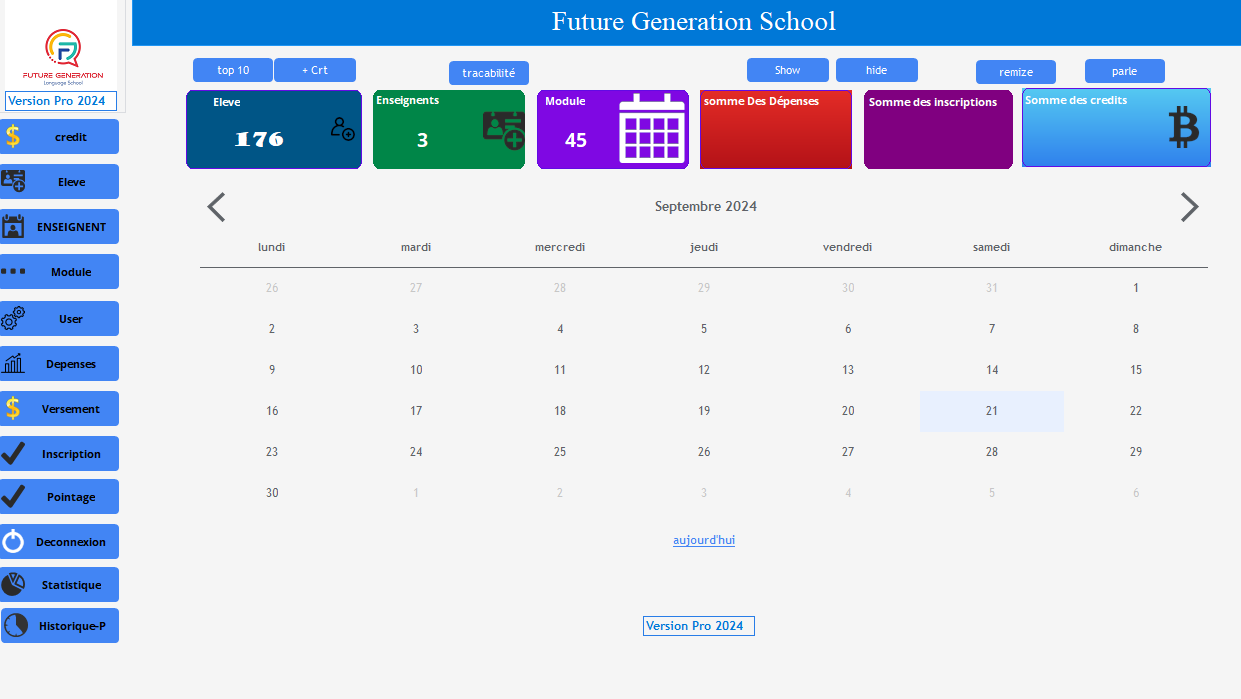Viewport: 1241px width, 699px height.
Task: Toggle the hide option
Action: [x=876, y=69]
